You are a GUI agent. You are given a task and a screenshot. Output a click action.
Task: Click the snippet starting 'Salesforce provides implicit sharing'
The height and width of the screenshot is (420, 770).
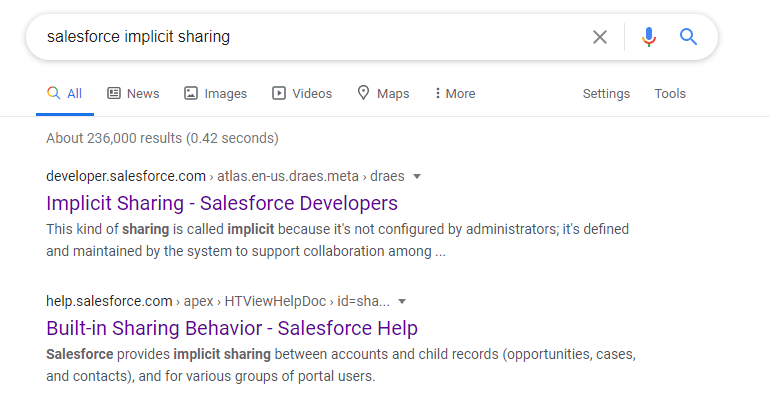[341, 365]
